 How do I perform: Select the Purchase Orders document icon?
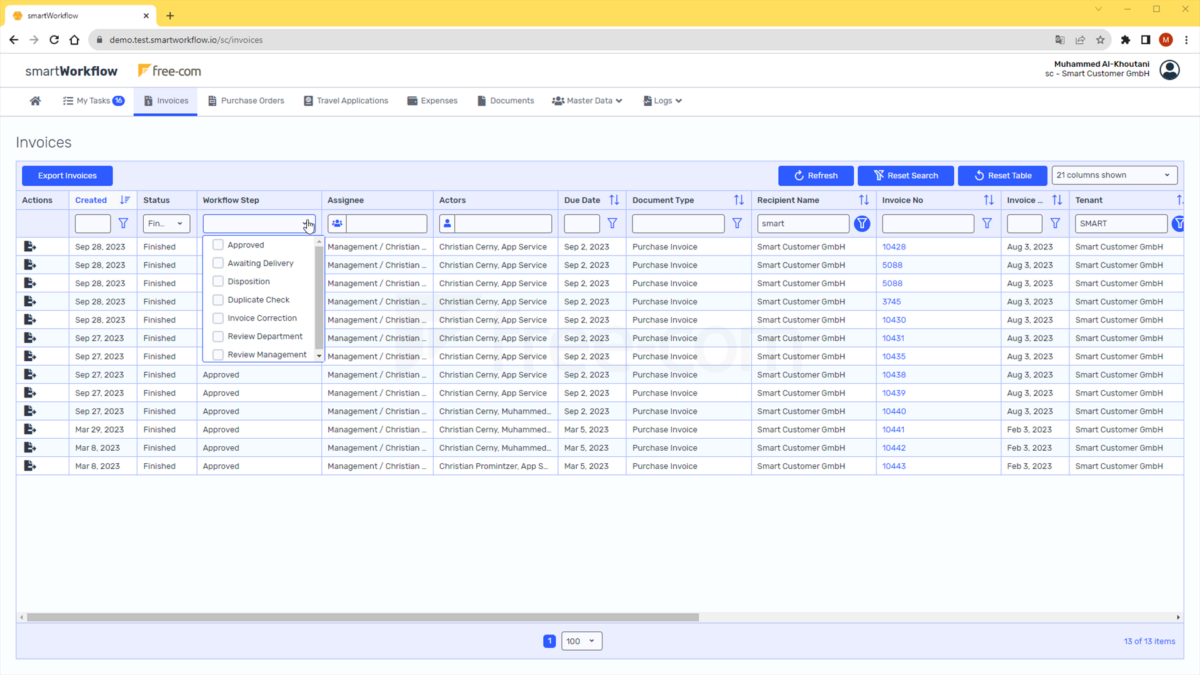210,100
